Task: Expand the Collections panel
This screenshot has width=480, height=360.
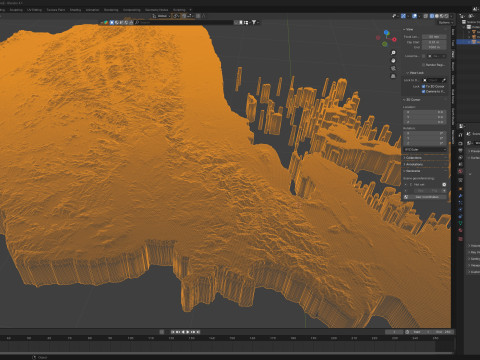Action: [x=413, y=158]
